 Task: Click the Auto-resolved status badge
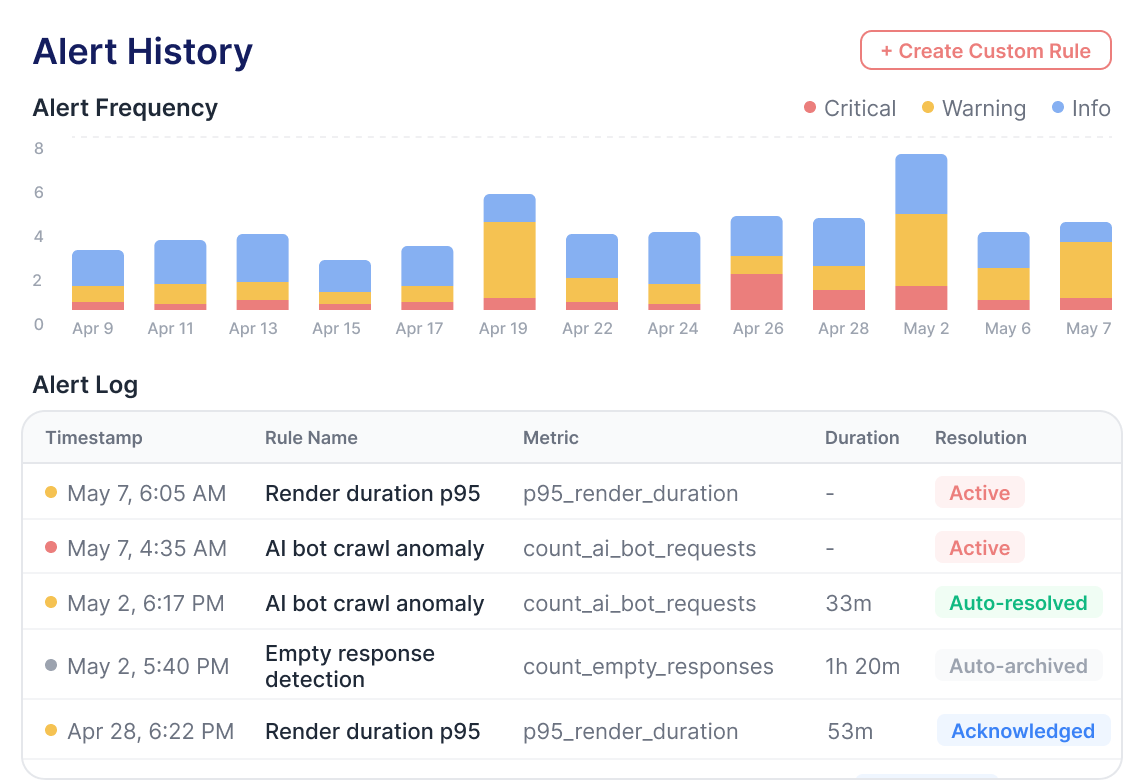pyautogui.click(x=1019, y=603)
